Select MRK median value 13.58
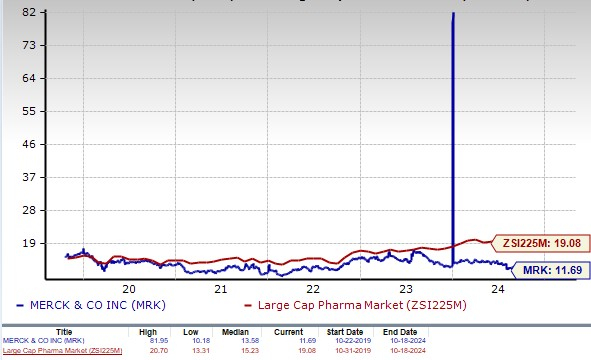 pos(250,341)
